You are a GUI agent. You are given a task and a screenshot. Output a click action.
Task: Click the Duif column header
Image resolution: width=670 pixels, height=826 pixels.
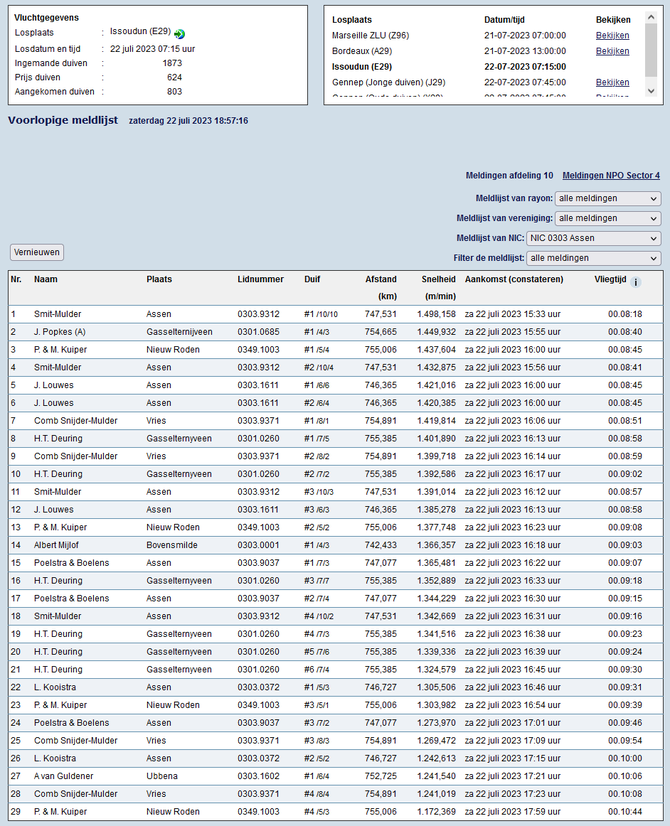click(312, 279)
